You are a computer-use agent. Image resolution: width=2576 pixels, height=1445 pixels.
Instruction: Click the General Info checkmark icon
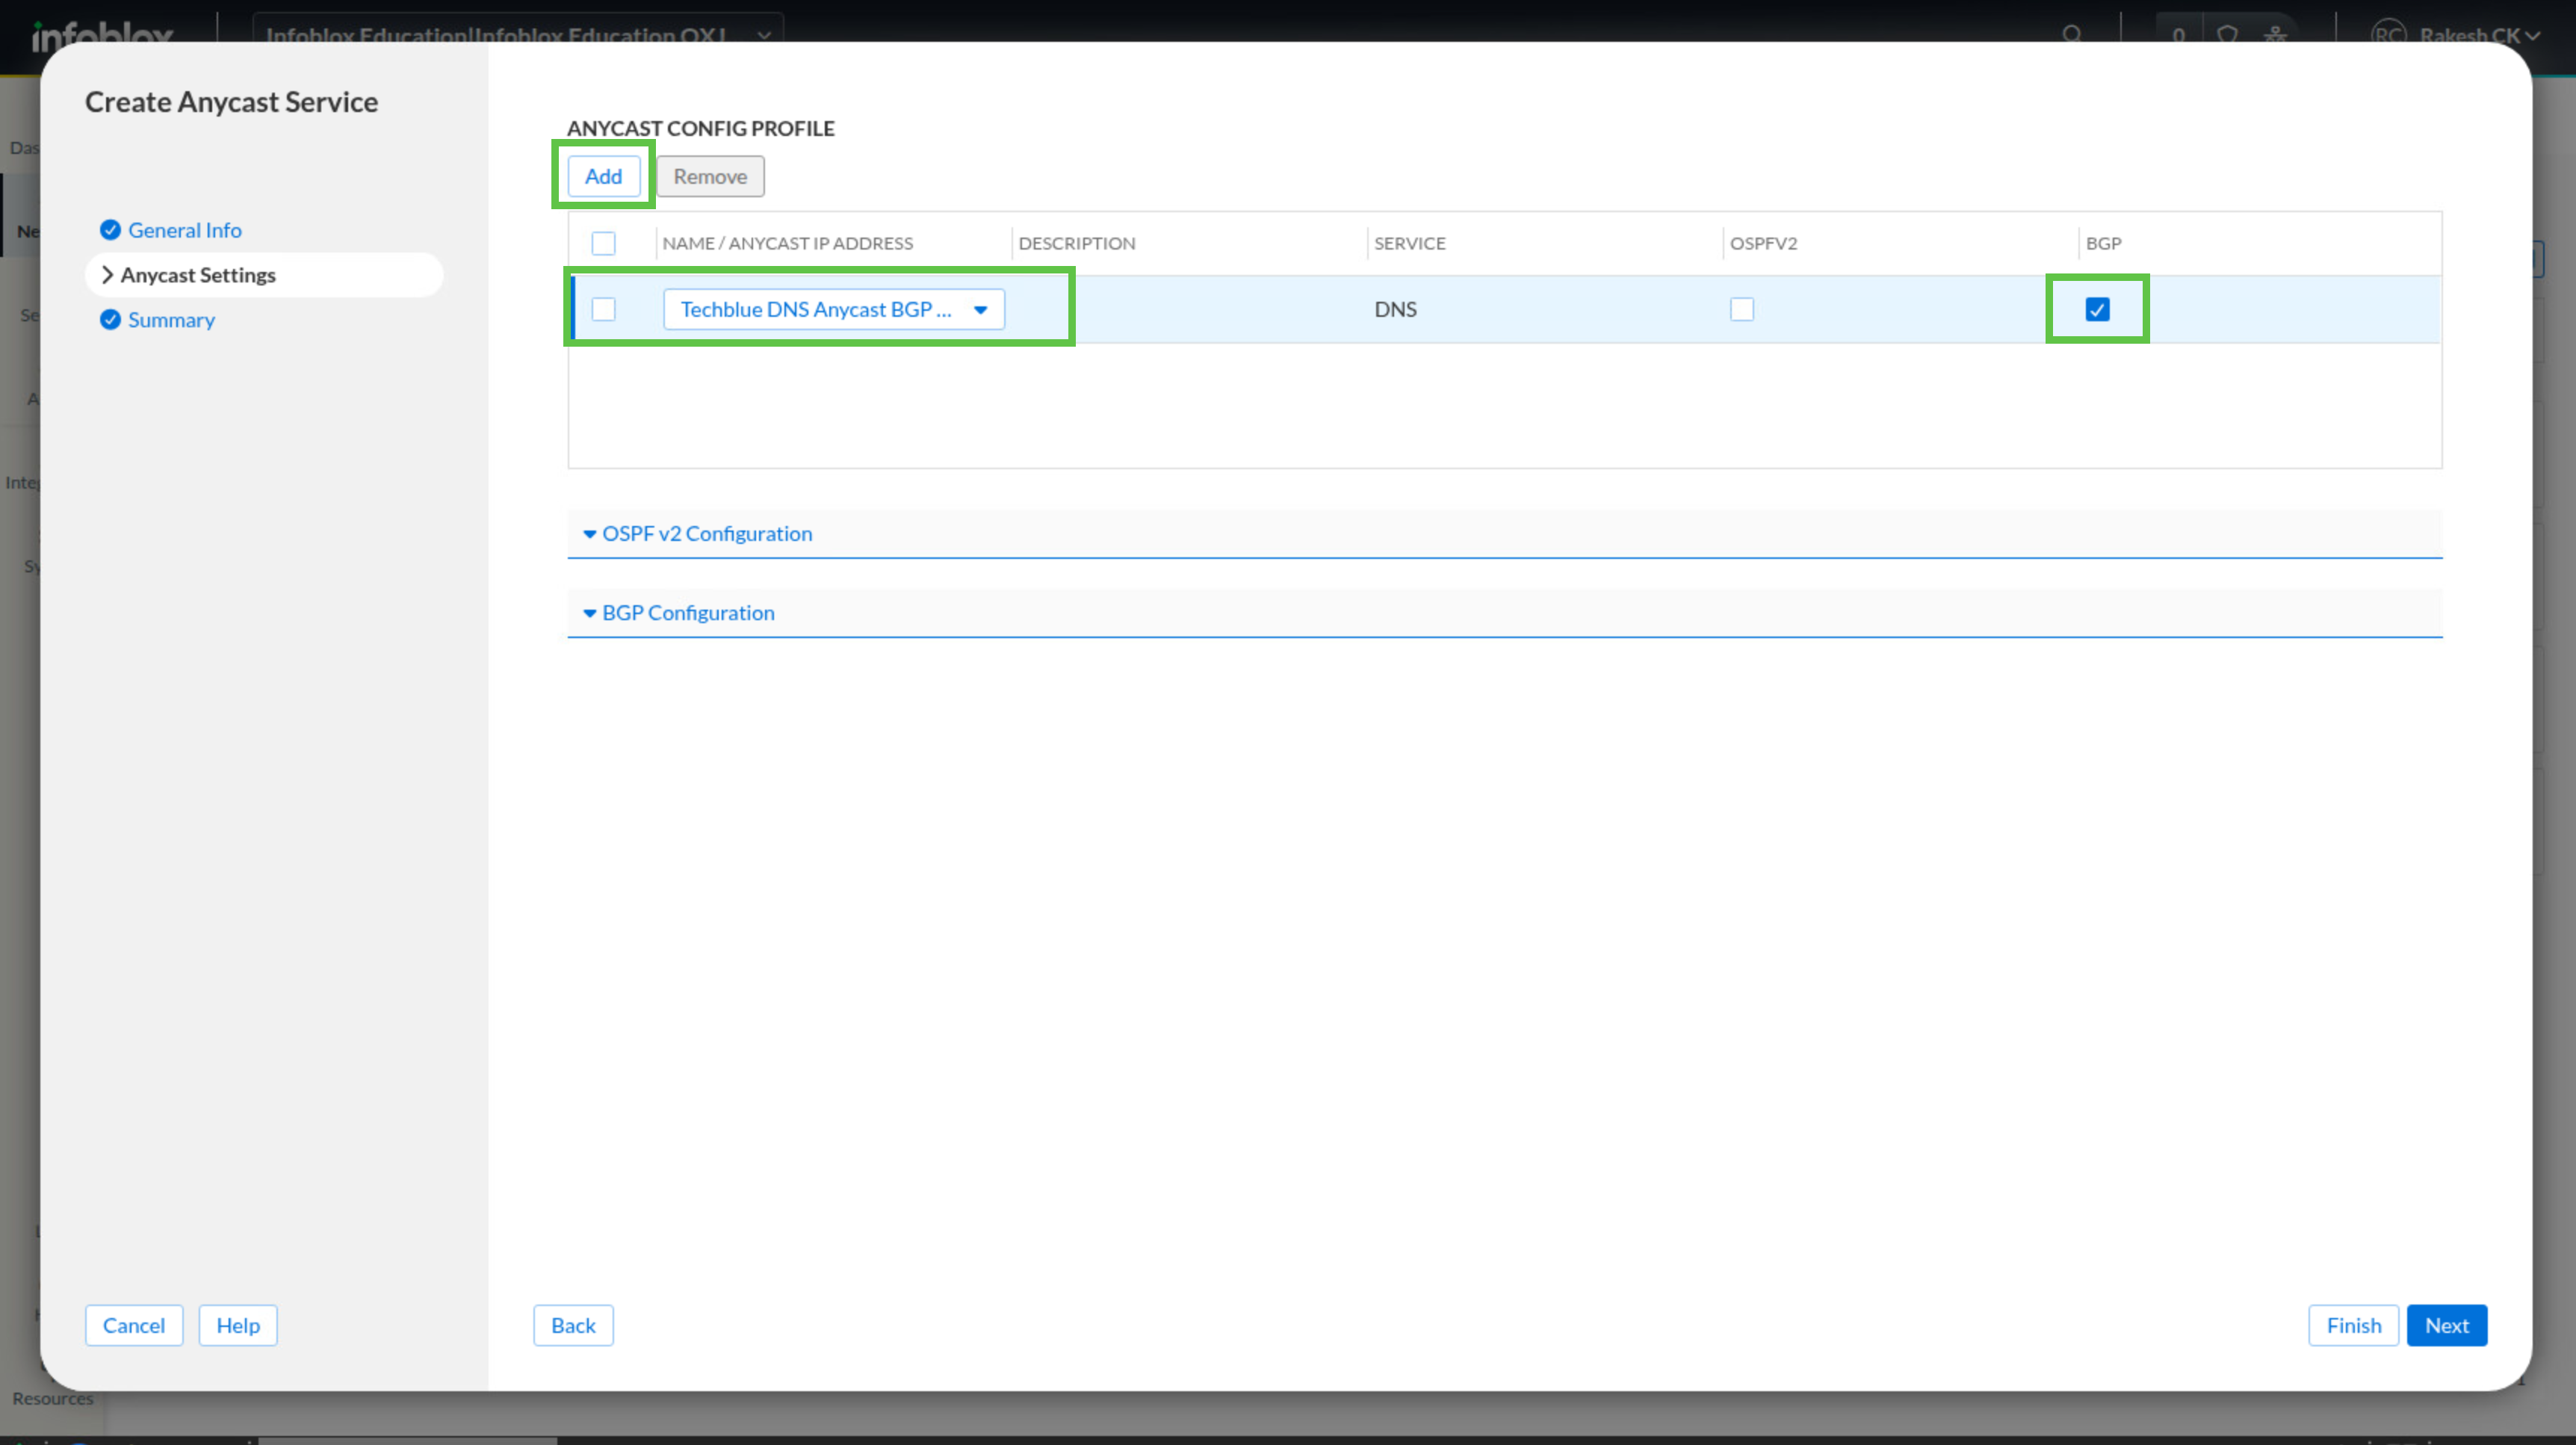point(110,230)
